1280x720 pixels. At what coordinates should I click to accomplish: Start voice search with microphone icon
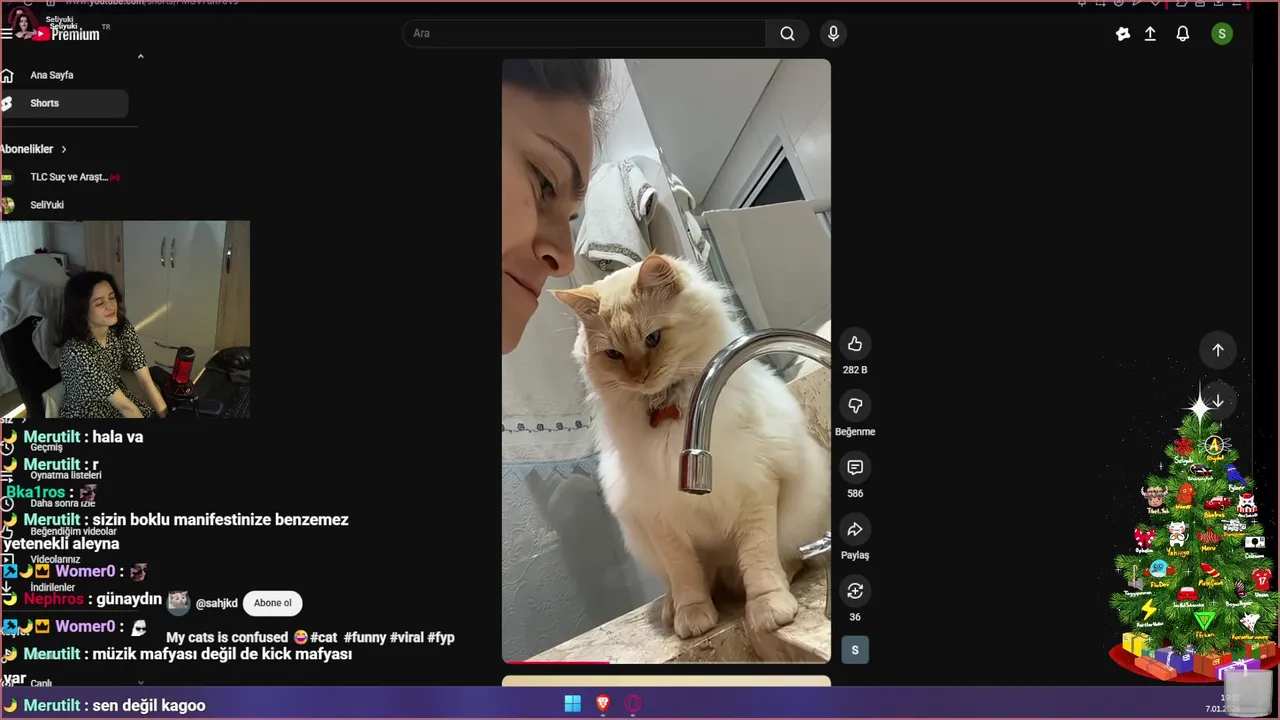pyautogui.click(x=833, y=33)
